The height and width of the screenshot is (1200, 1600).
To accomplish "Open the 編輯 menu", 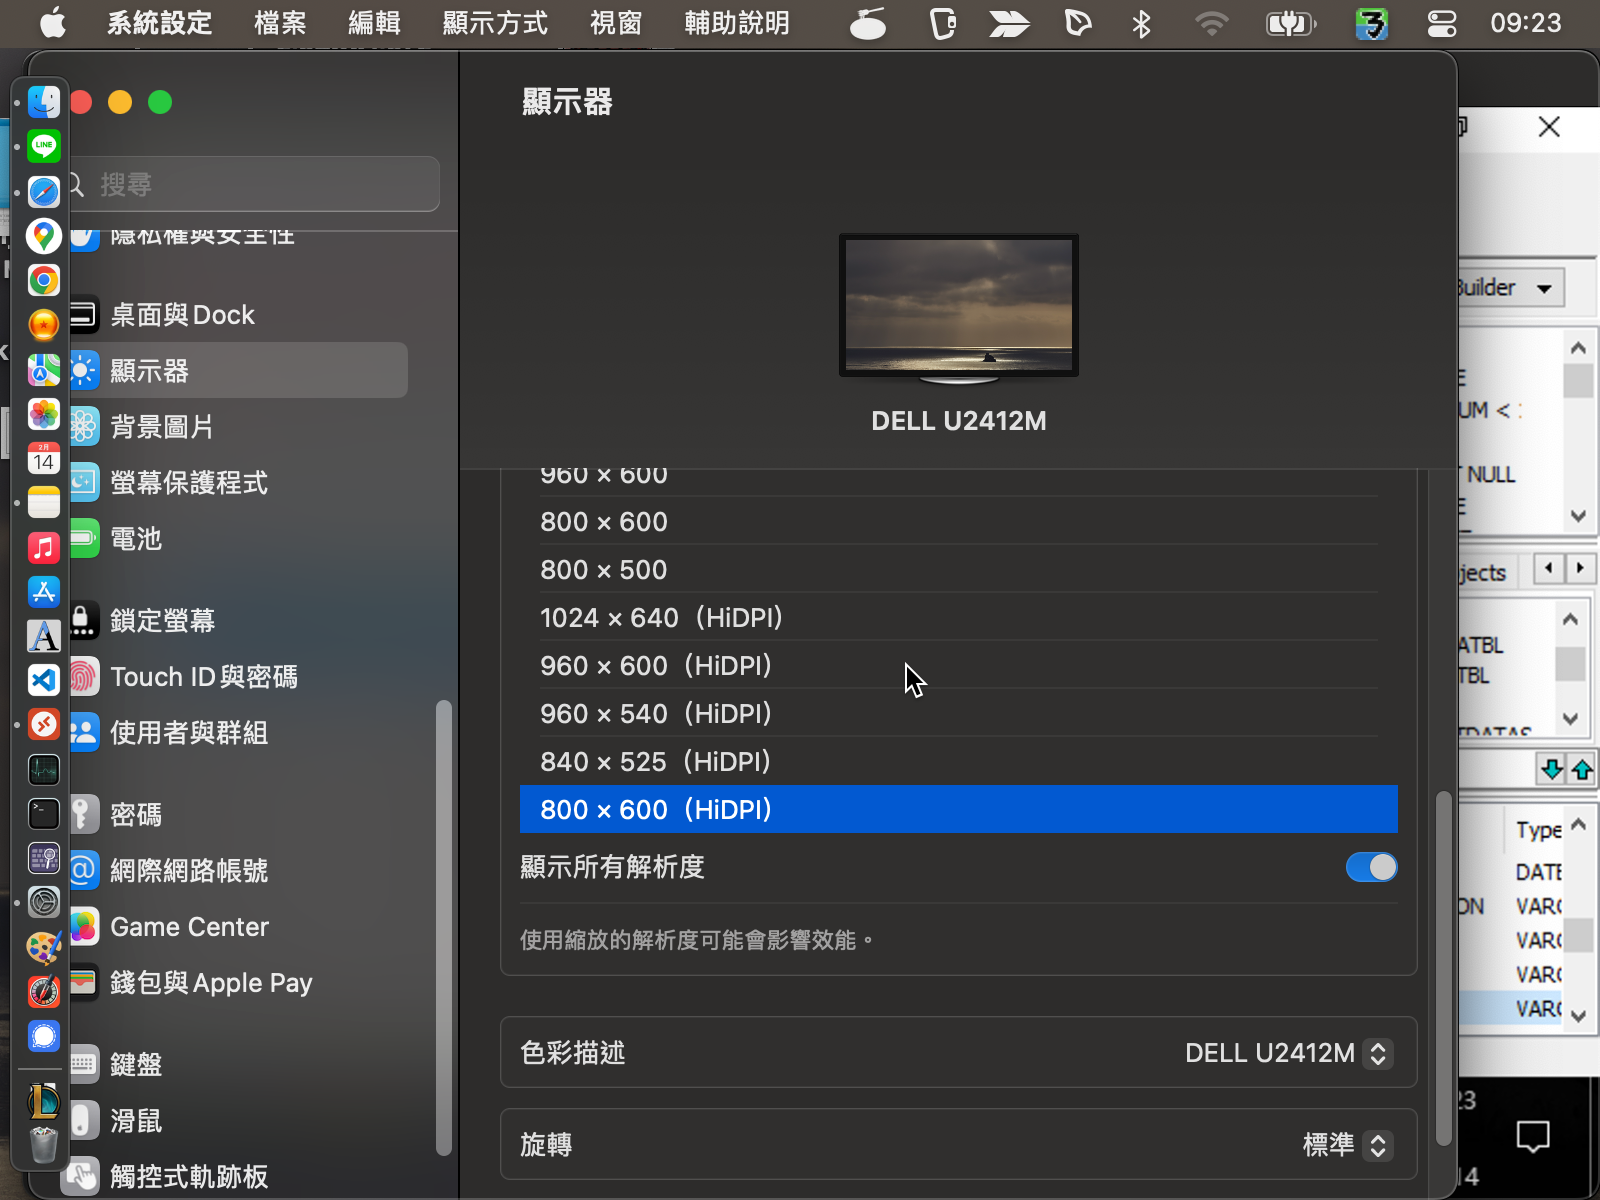I will tap(374, 23).
